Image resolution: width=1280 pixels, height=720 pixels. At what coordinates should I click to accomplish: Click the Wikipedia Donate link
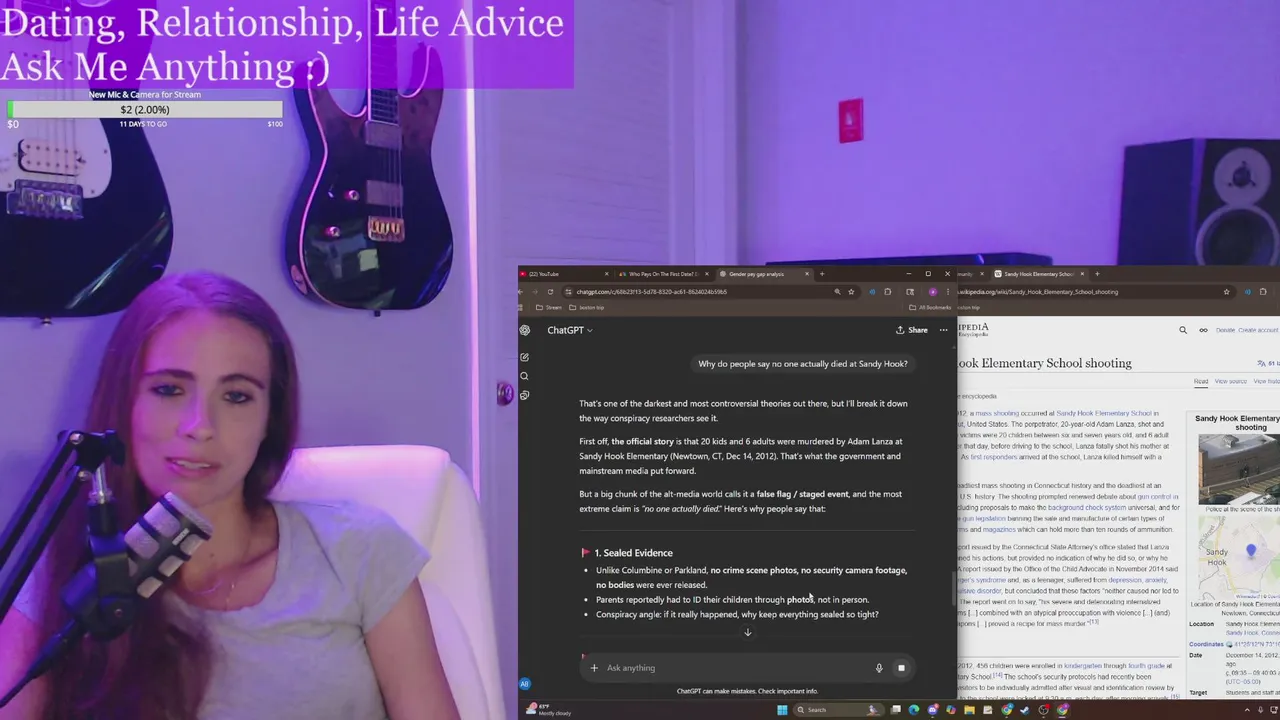click(1225, 330)
